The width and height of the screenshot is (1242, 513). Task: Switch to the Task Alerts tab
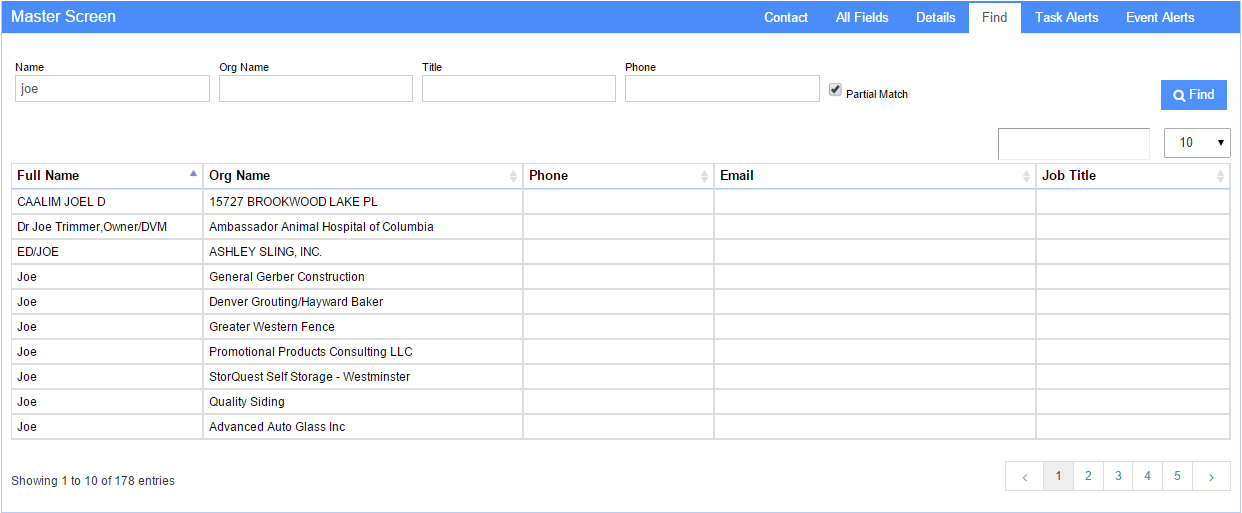click(1066, 17)
